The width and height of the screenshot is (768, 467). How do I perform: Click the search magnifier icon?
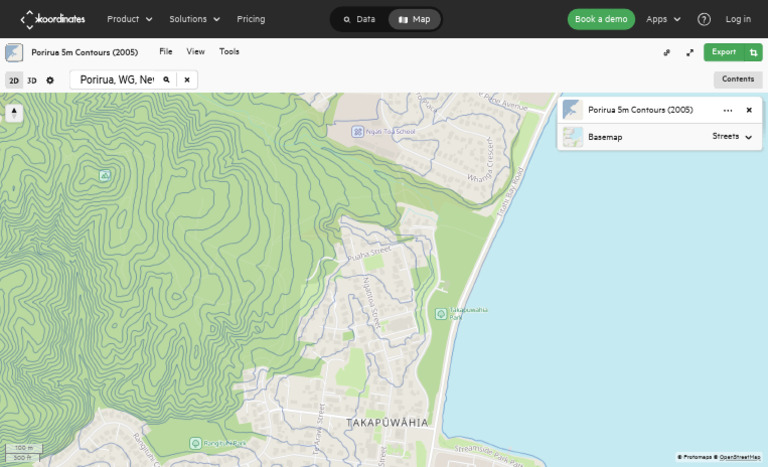click(167, 79)
